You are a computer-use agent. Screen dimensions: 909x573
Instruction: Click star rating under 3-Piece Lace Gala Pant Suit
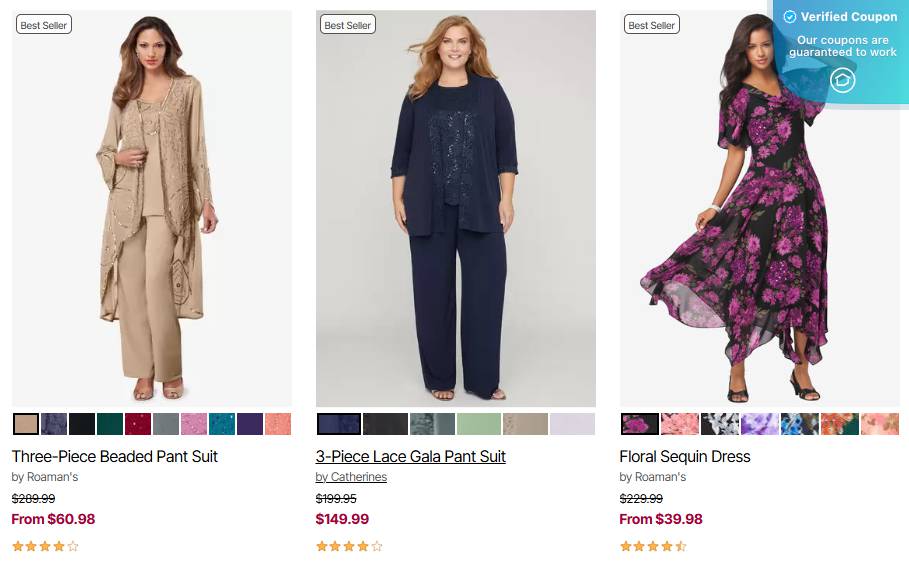point(349,546)
